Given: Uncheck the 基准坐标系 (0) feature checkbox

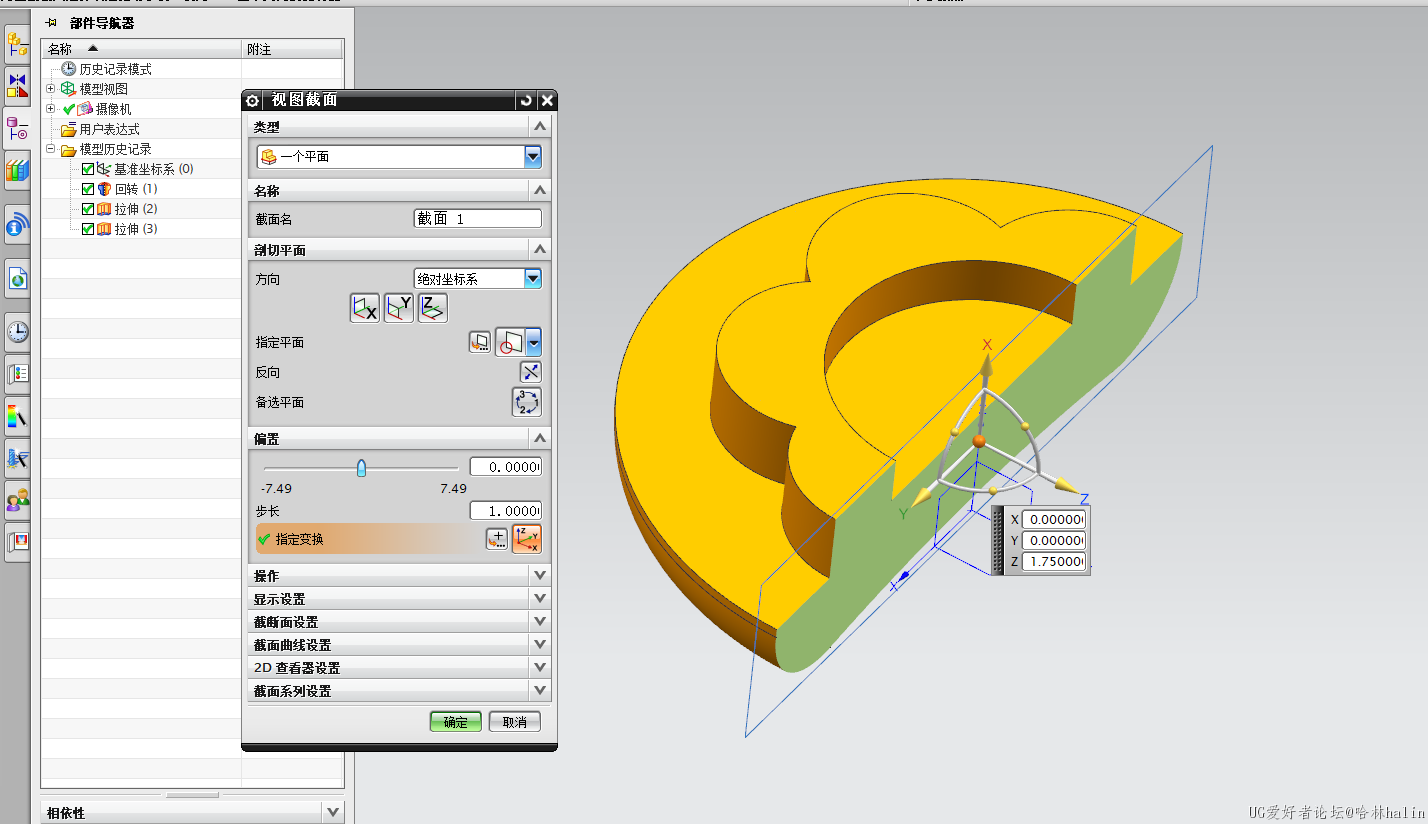Looking at the screenshot, I should pos(88,169).
